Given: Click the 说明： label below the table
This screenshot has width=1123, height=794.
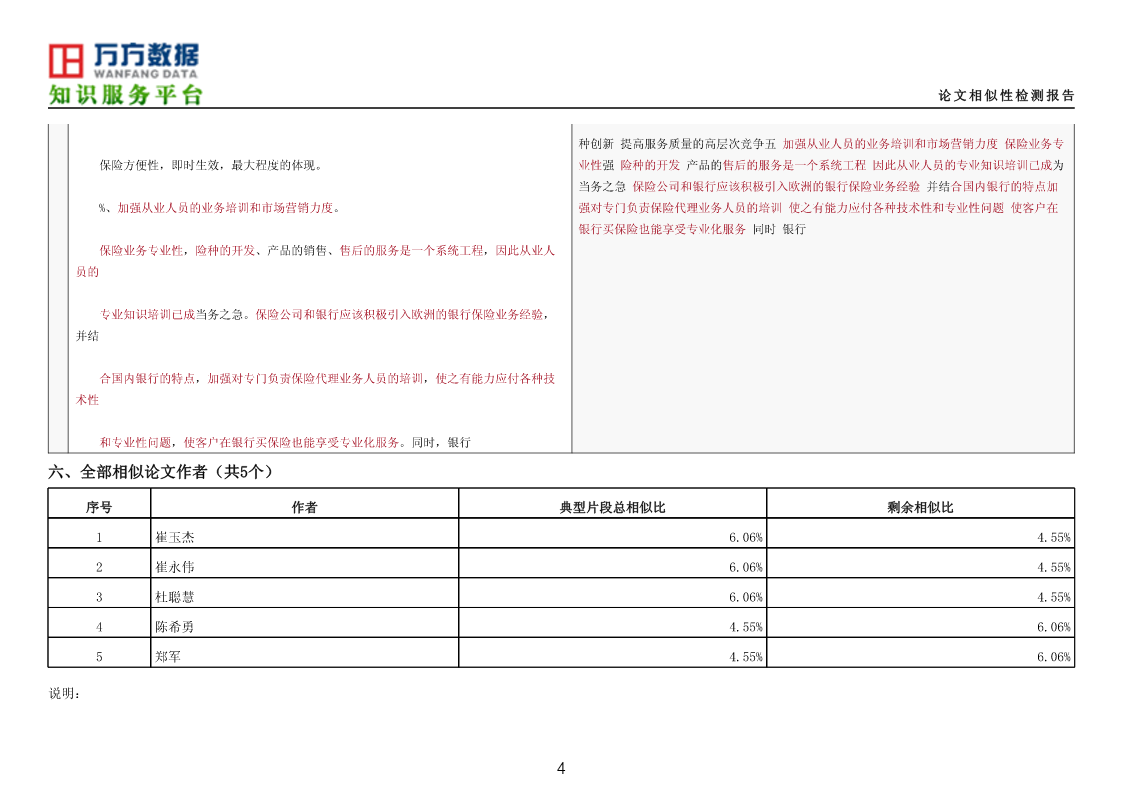Looking at the screenshot, I should (x=64, y=694).
